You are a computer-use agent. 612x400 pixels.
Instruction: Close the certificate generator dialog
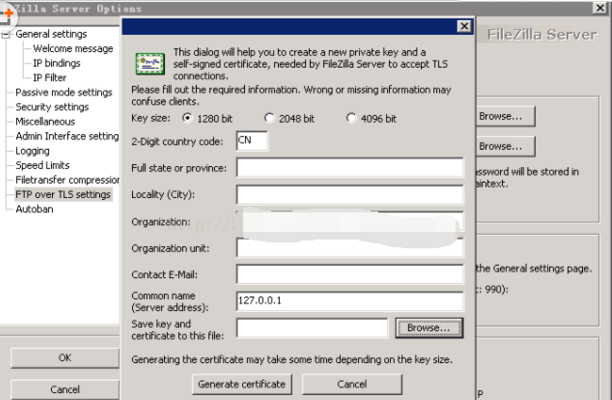(x=464, y=26)
